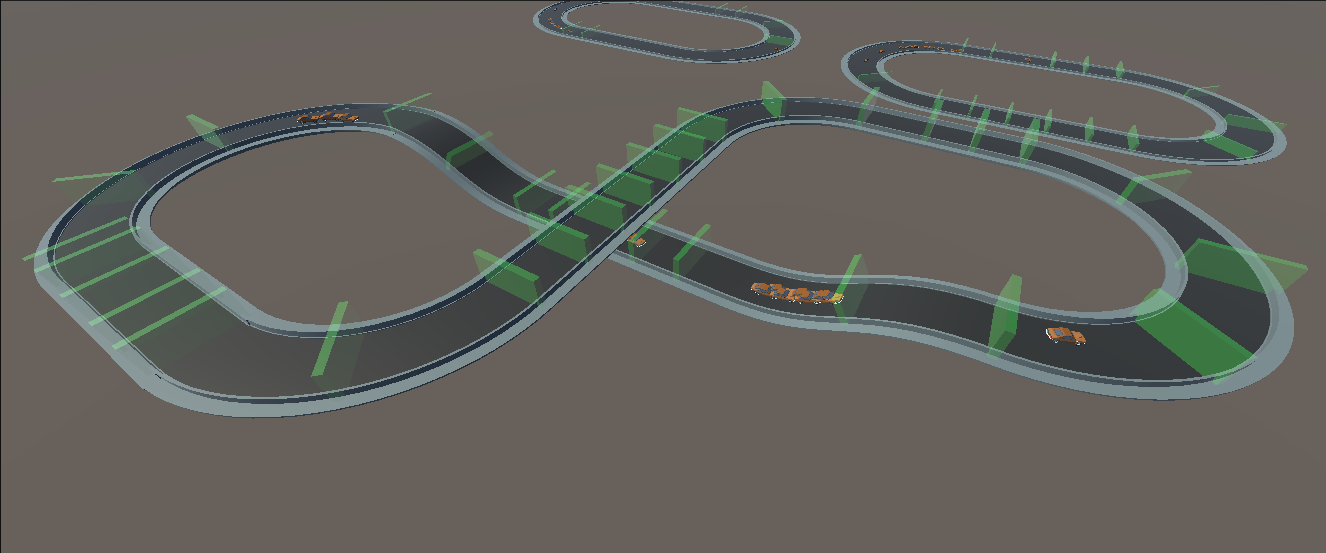
Task: Pick the orange cars on the upper-left bend
Action: pos(328,118)
